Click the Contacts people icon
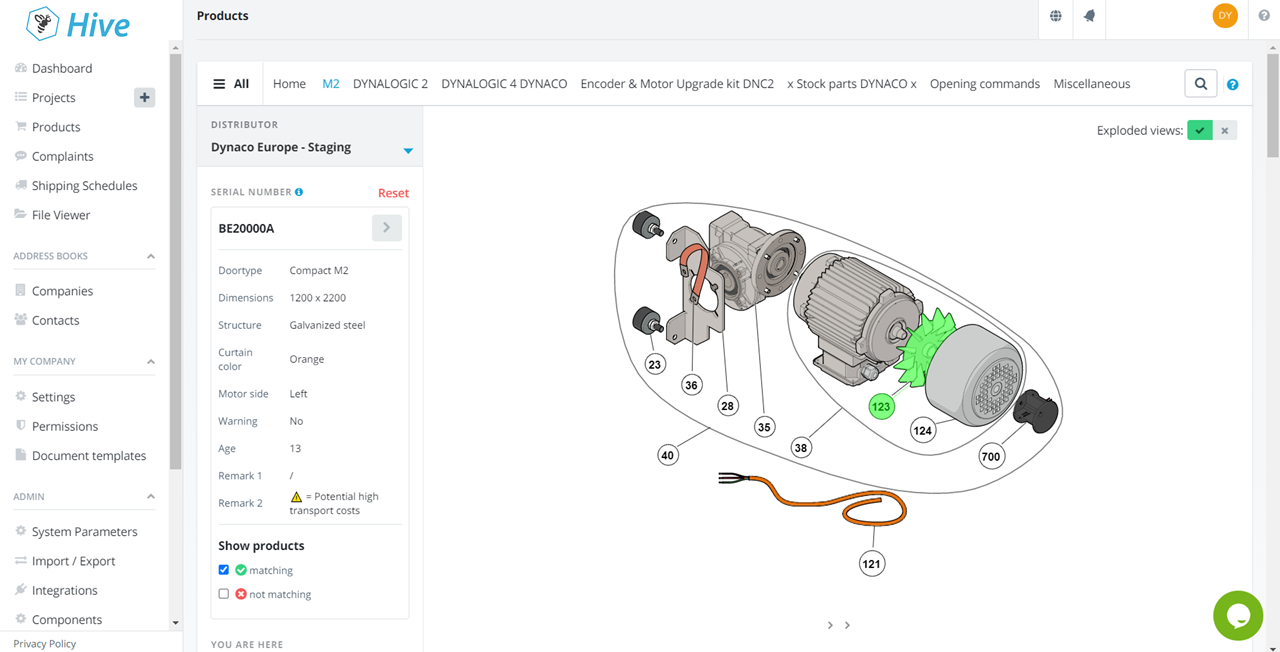 click(21, 320)
